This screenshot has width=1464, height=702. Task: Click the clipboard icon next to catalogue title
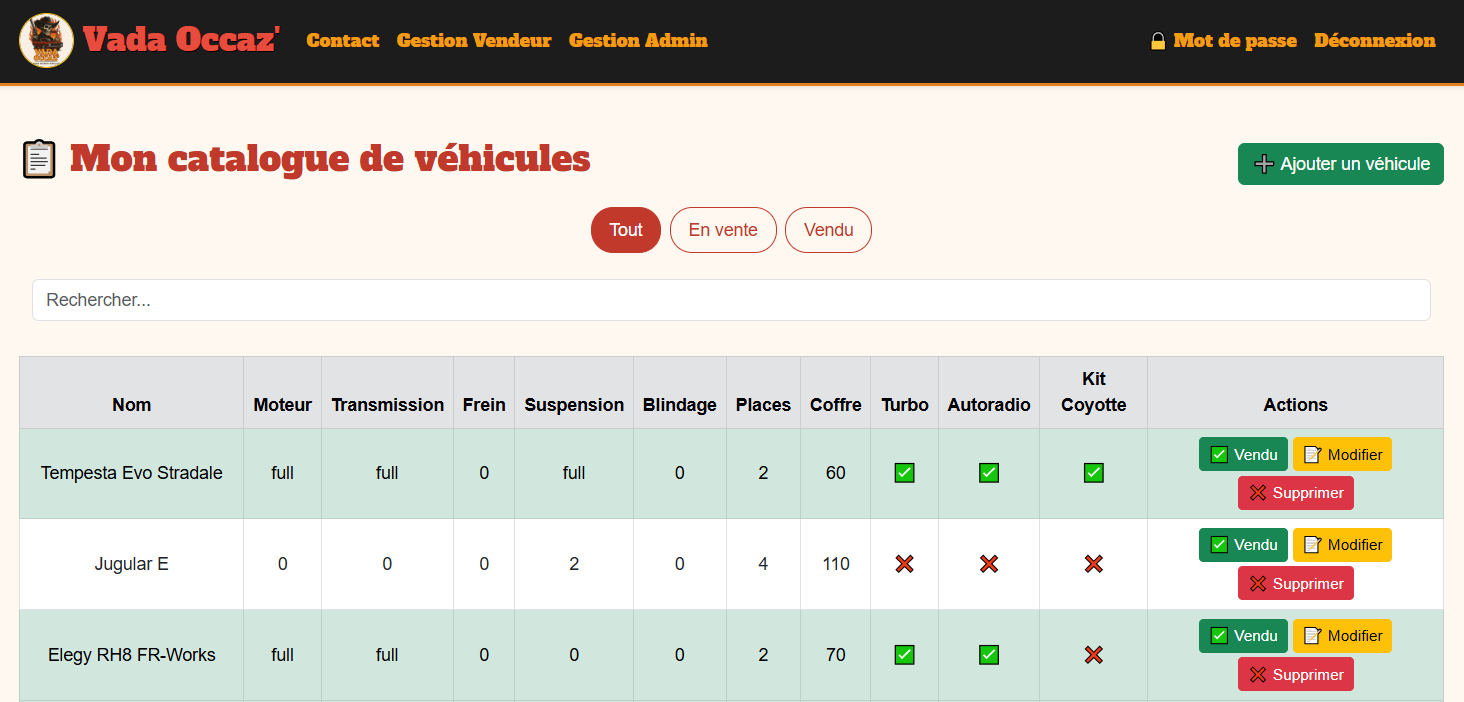point(39,160)
